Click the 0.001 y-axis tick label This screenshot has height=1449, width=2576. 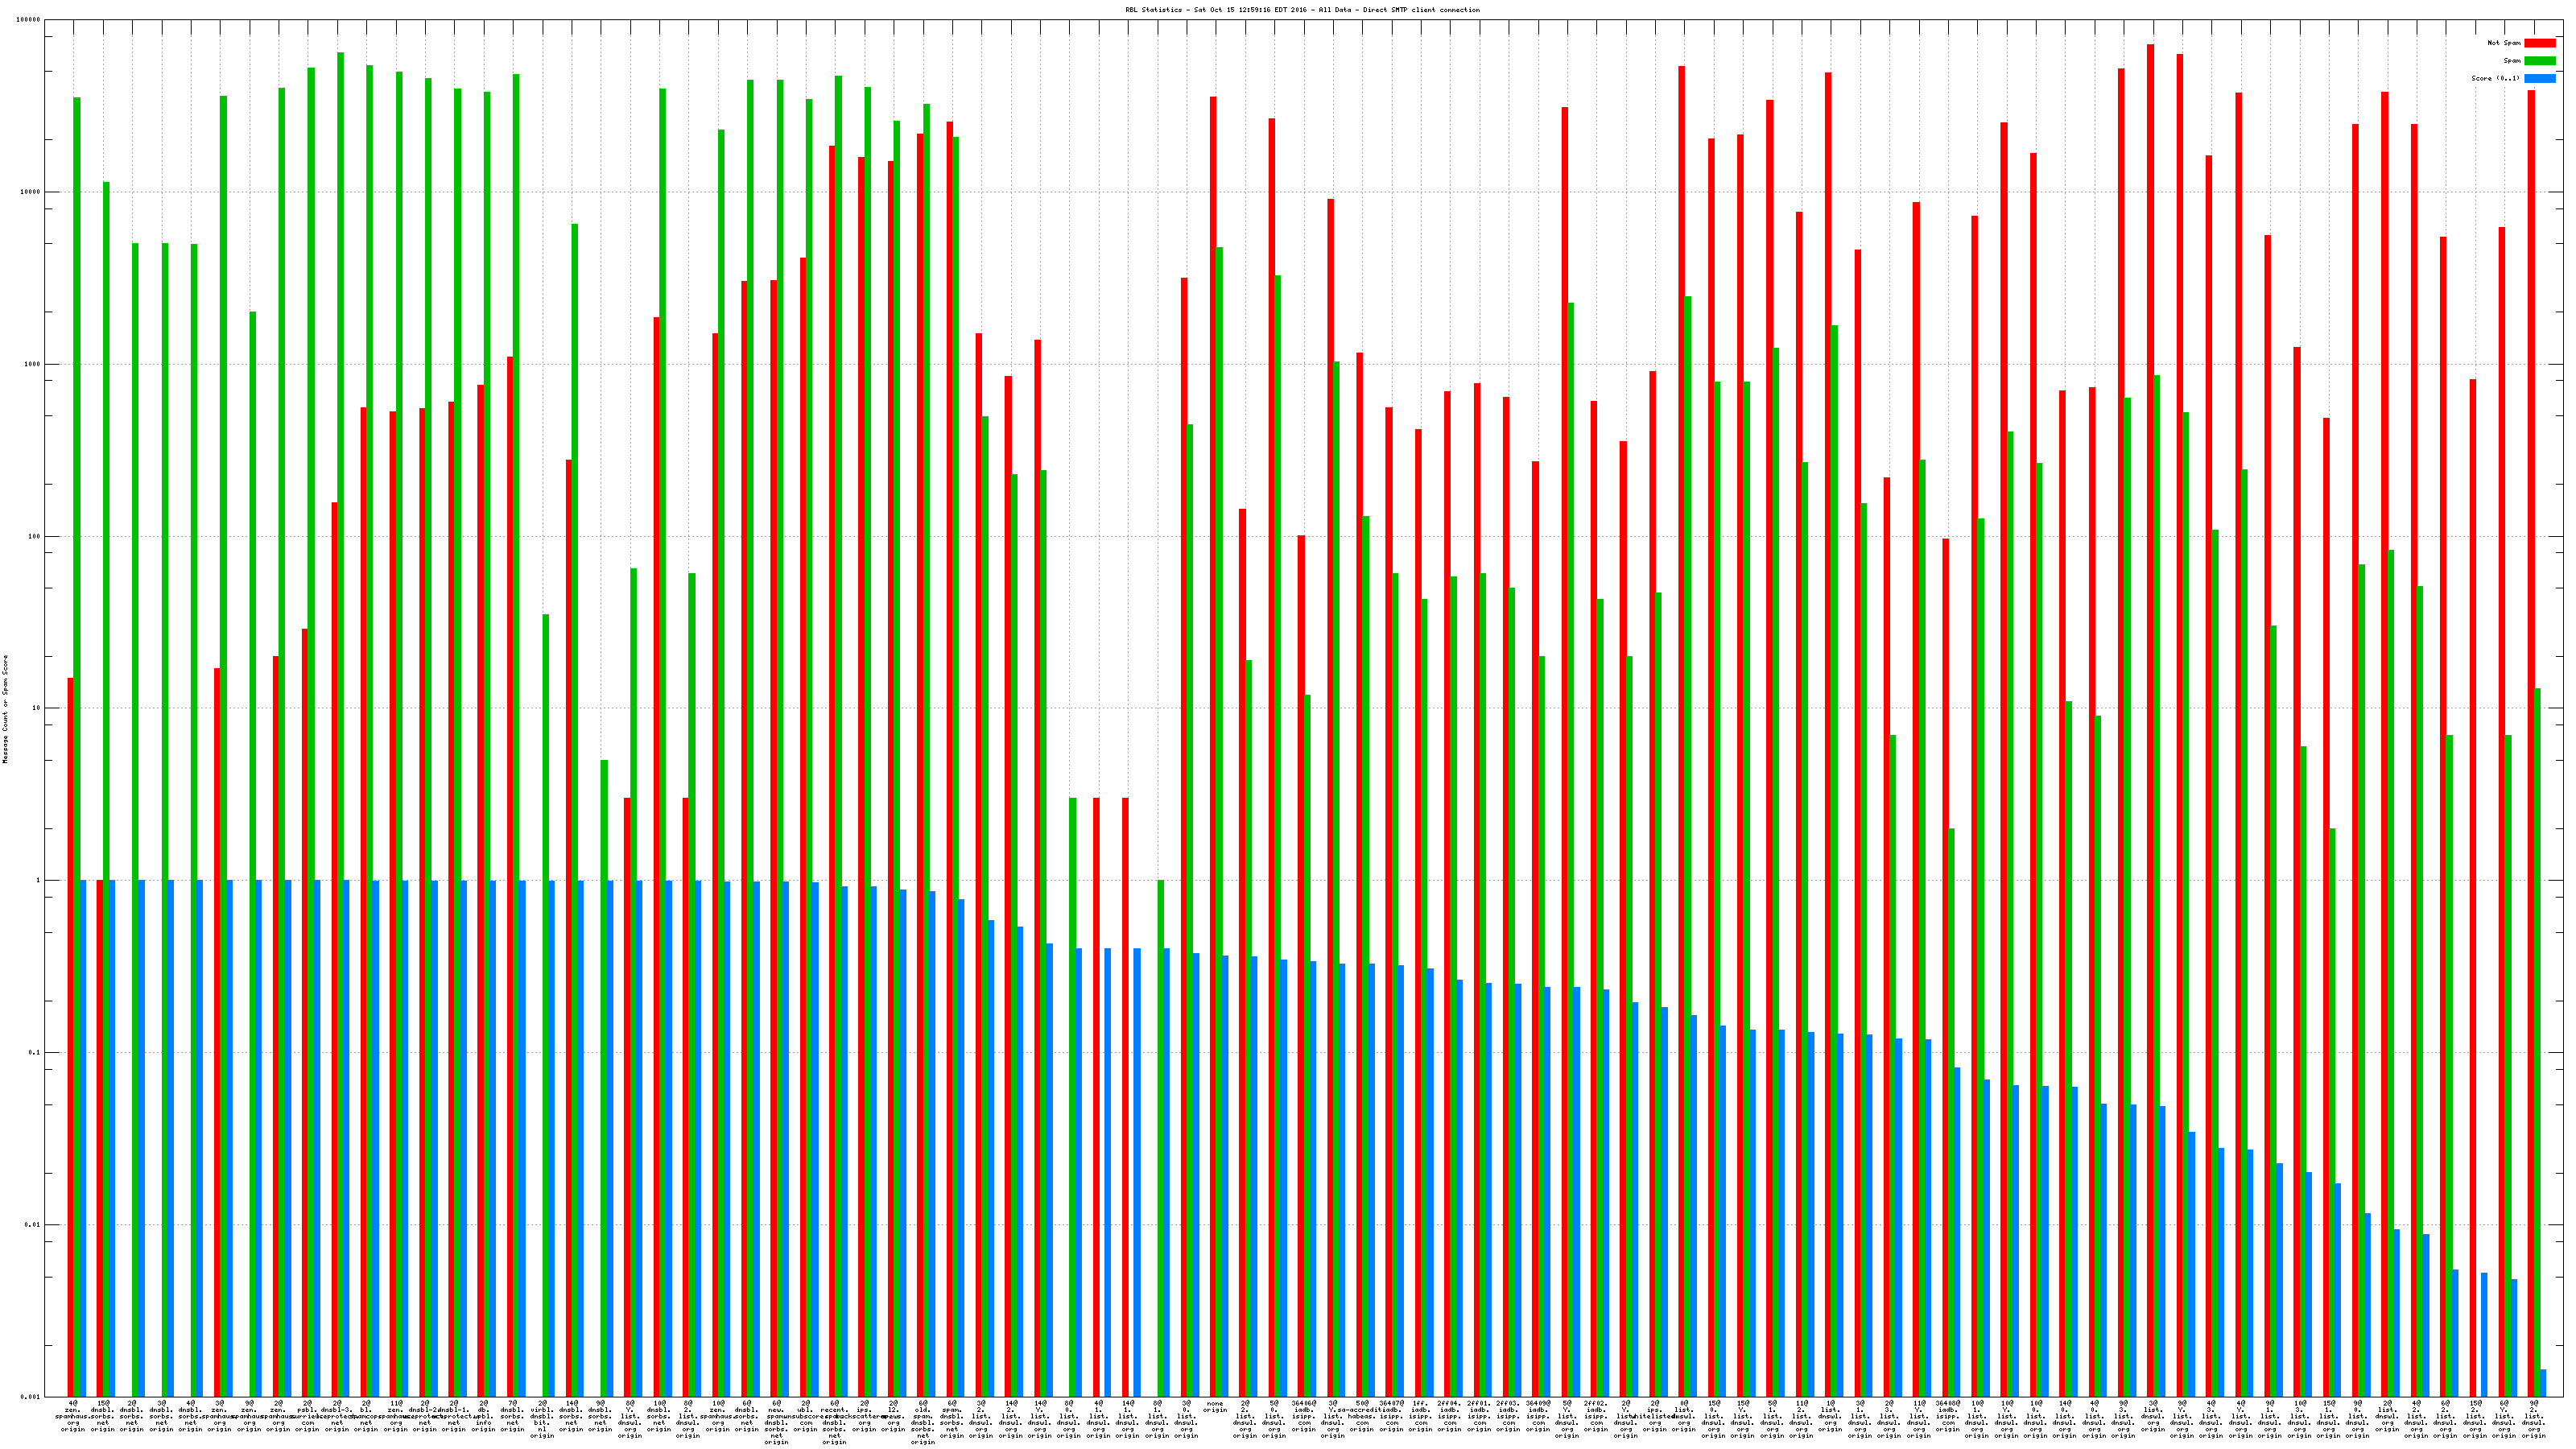pyautogui.click(x=31, y=1397)
